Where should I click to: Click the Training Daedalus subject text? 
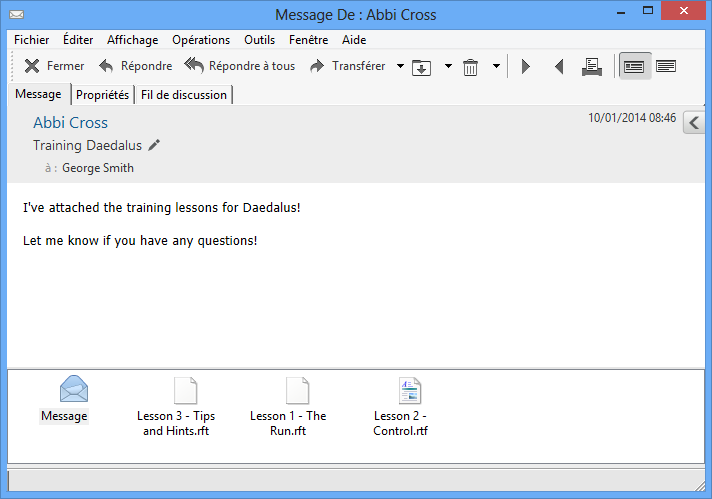point(87,145)
